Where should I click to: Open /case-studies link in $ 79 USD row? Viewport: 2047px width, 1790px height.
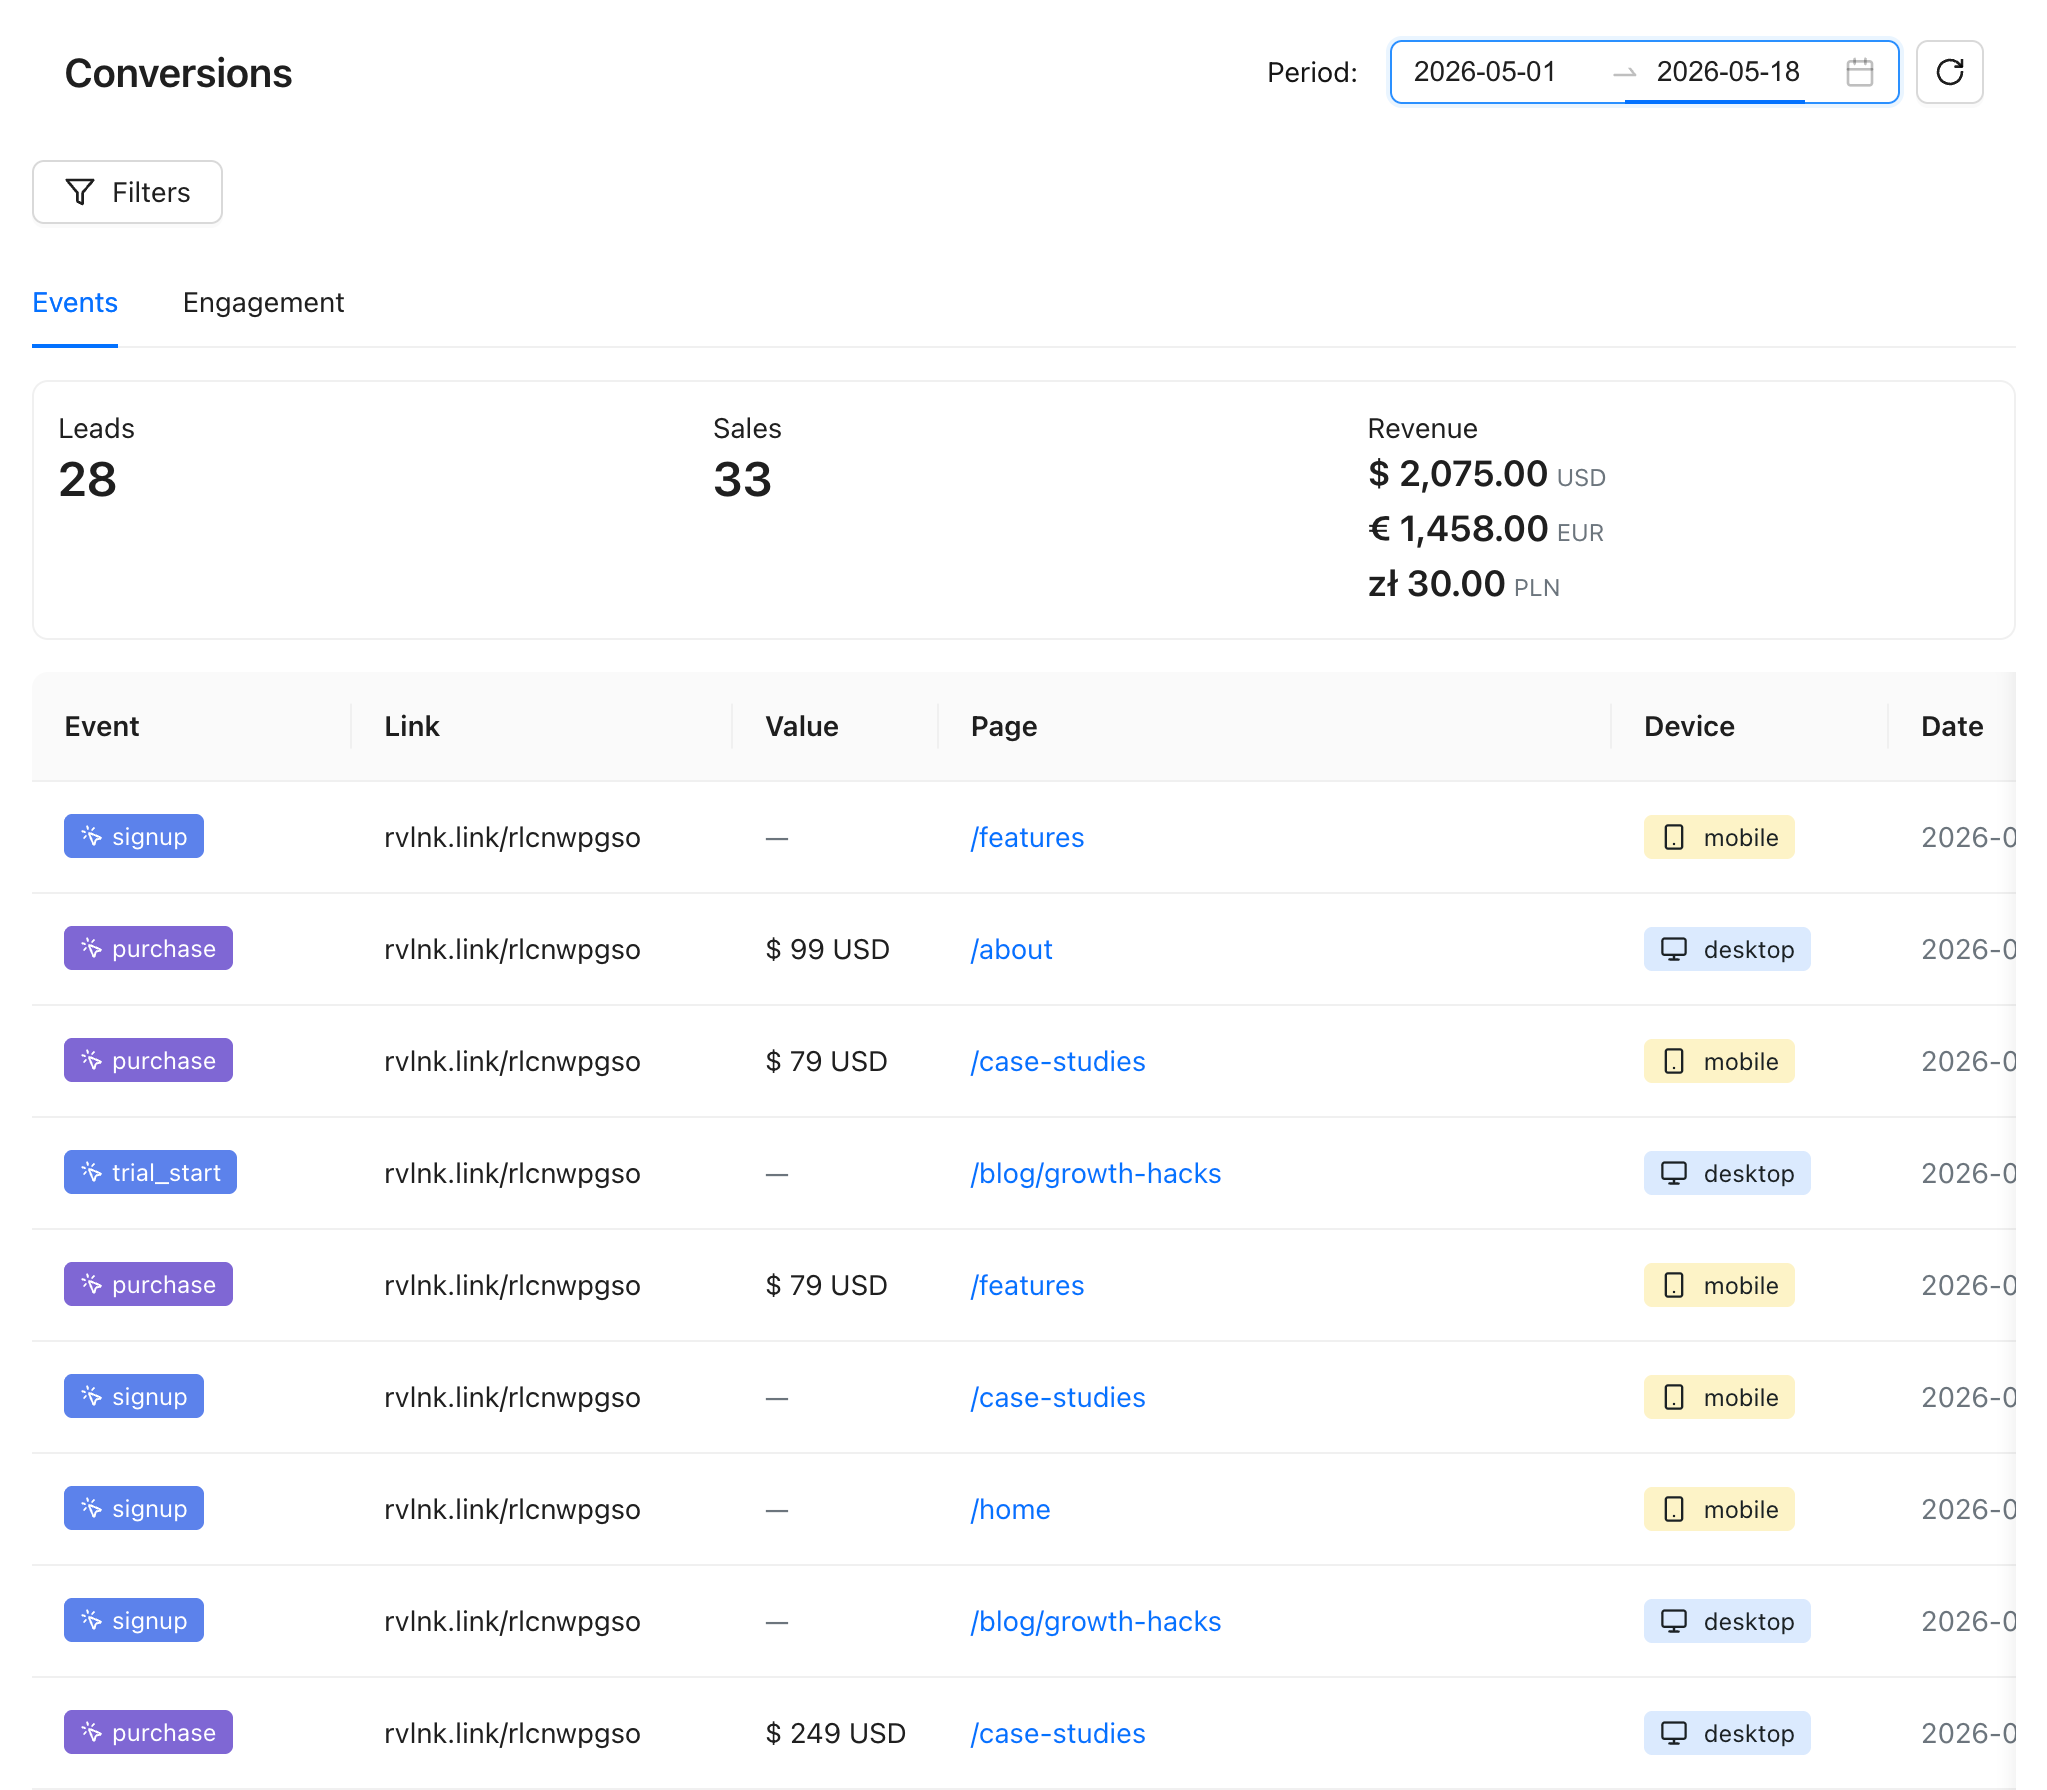pyautogui.click(x=1058, y=1061)
